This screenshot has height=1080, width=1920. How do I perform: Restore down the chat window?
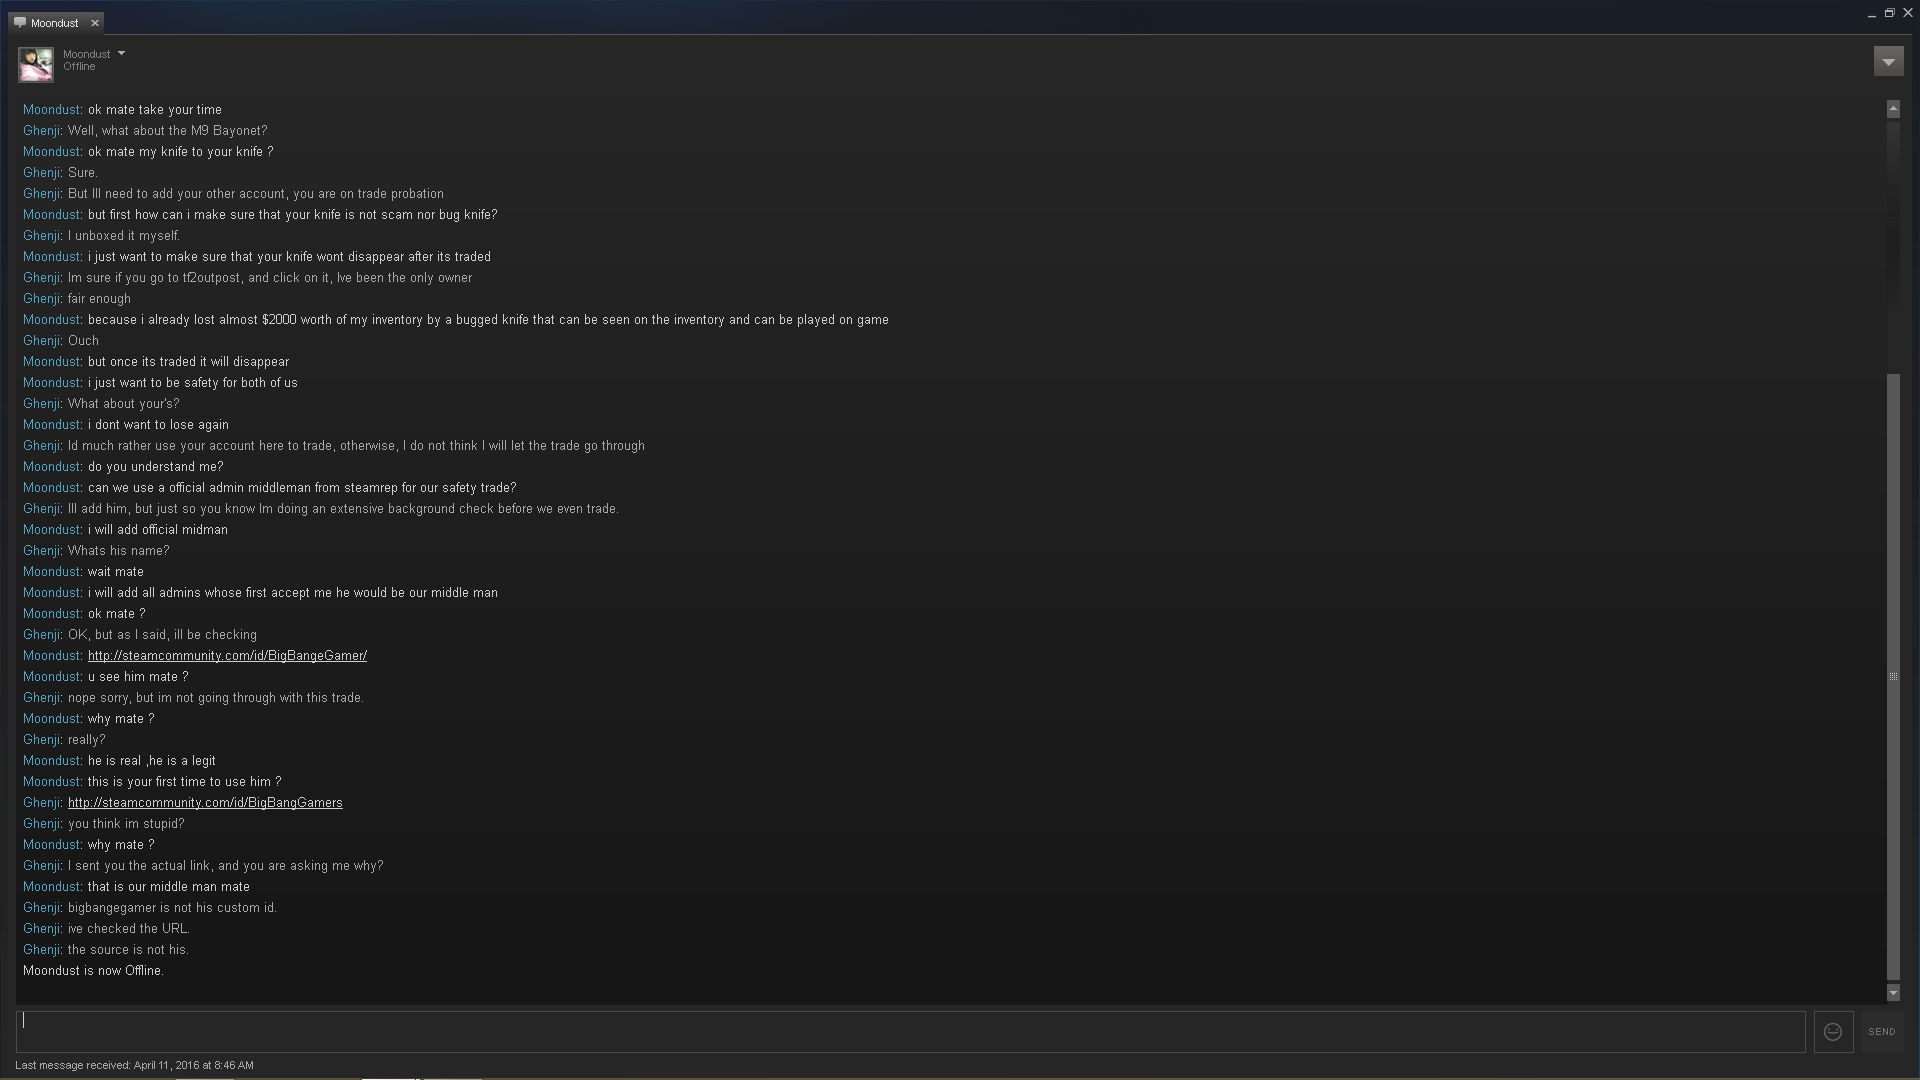(x=1889, y=13)
